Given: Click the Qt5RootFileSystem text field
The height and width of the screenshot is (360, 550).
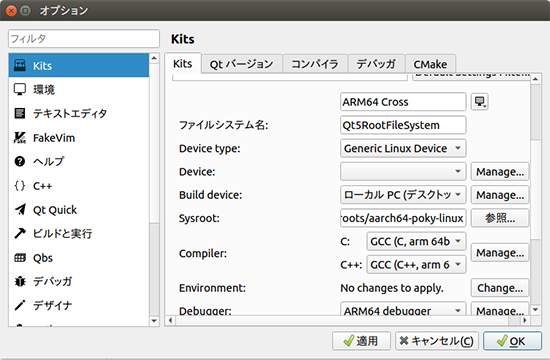Looking at the screenshot, I should 403,125.
